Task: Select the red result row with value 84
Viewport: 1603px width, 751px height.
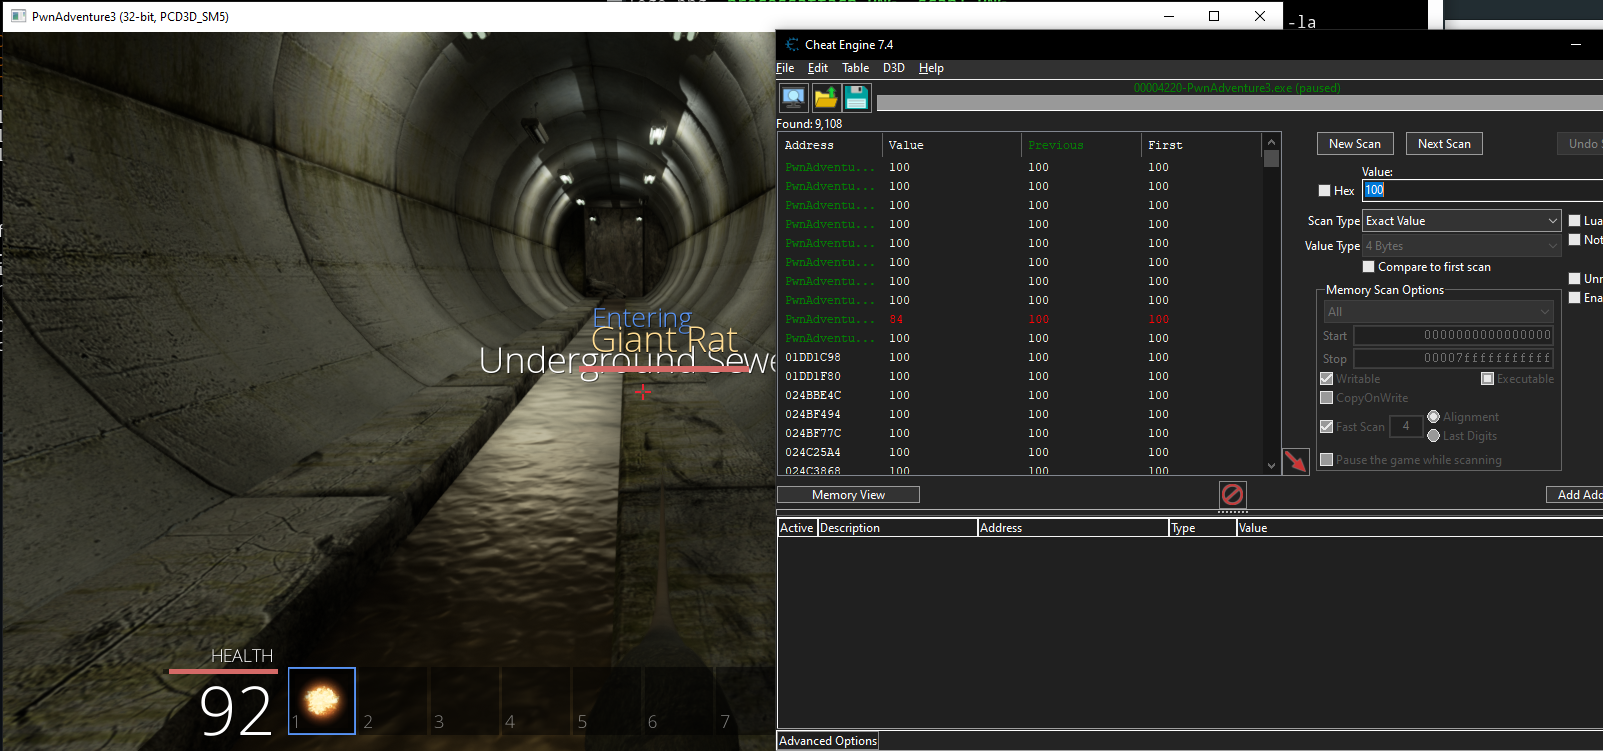Action: pyautogui.click(x=1020, y=320)
